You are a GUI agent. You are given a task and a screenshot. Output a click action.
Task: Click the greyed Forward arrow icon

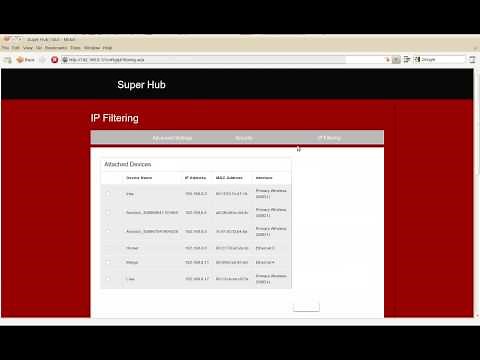(x=43, y=60)
